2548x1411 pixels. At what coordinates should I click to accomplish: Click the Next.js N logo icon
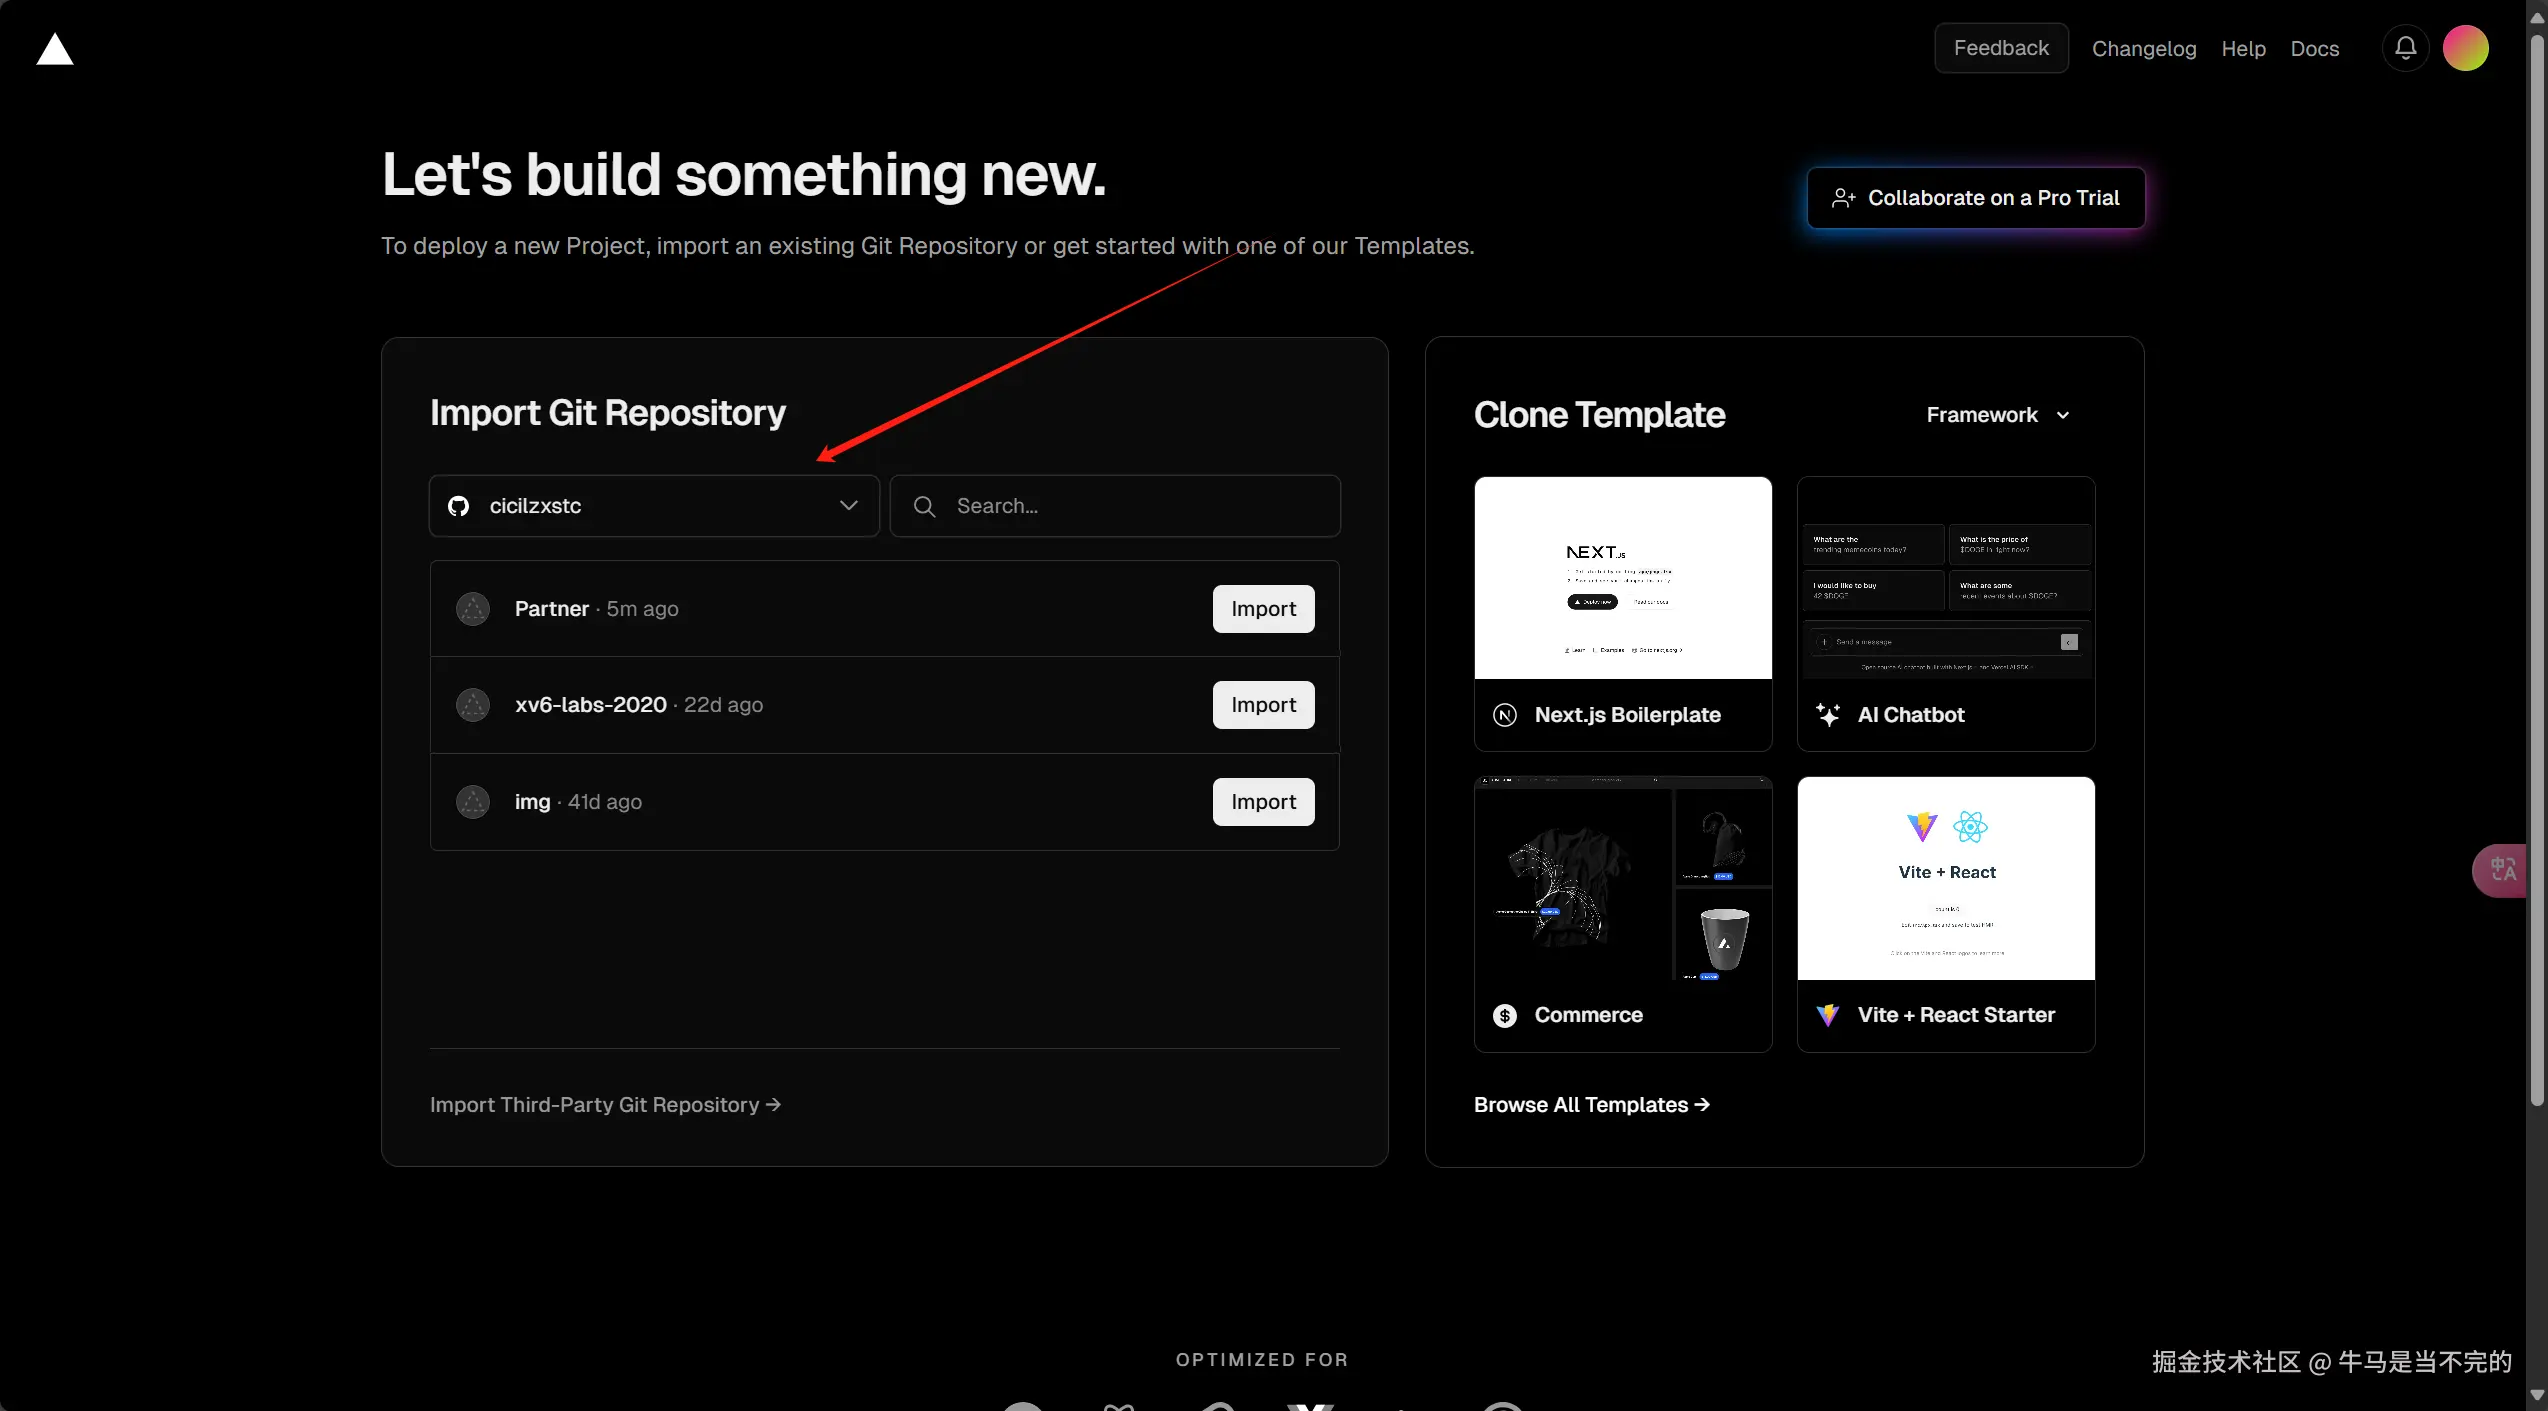point(1505,715)
